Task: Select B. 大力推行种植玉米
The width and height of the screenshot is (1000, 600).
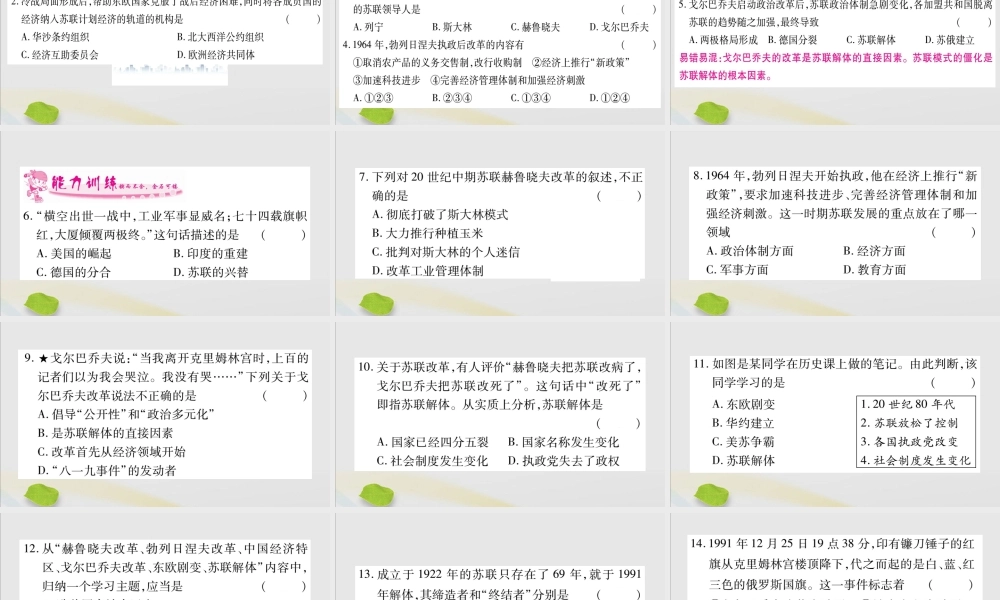Action: pyautogui.click(x=427, y=233)
